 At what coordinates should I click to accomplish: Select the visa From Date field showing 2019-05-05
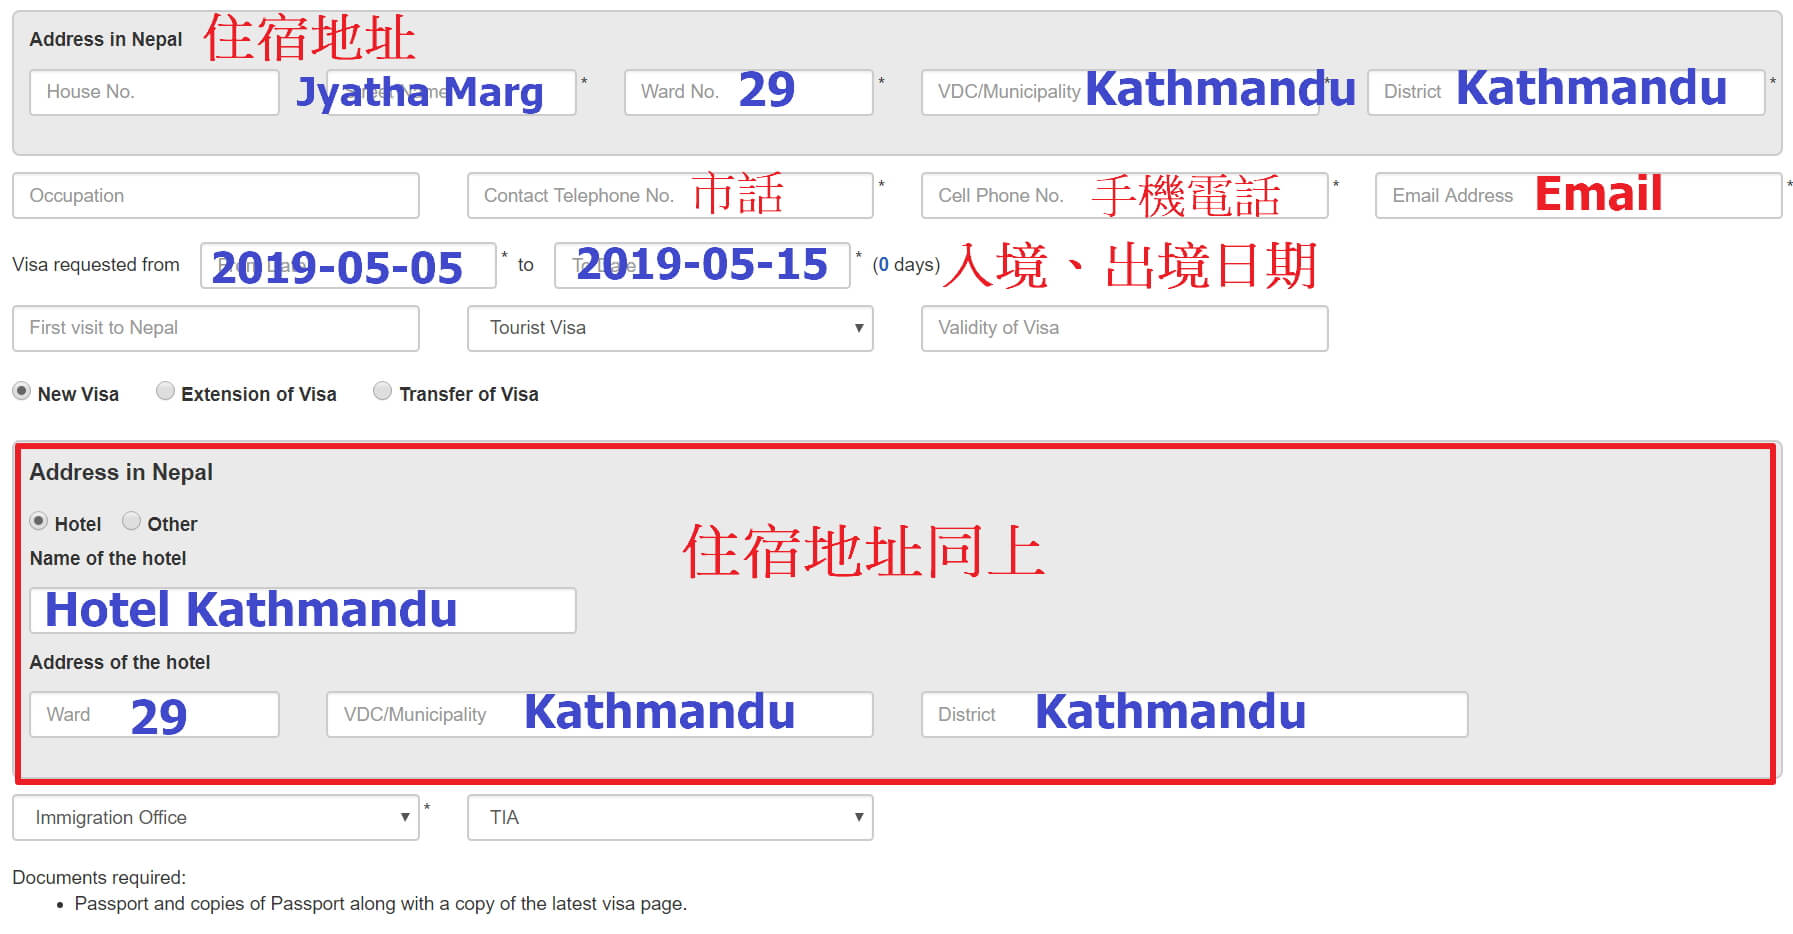[x=348, y=264]
